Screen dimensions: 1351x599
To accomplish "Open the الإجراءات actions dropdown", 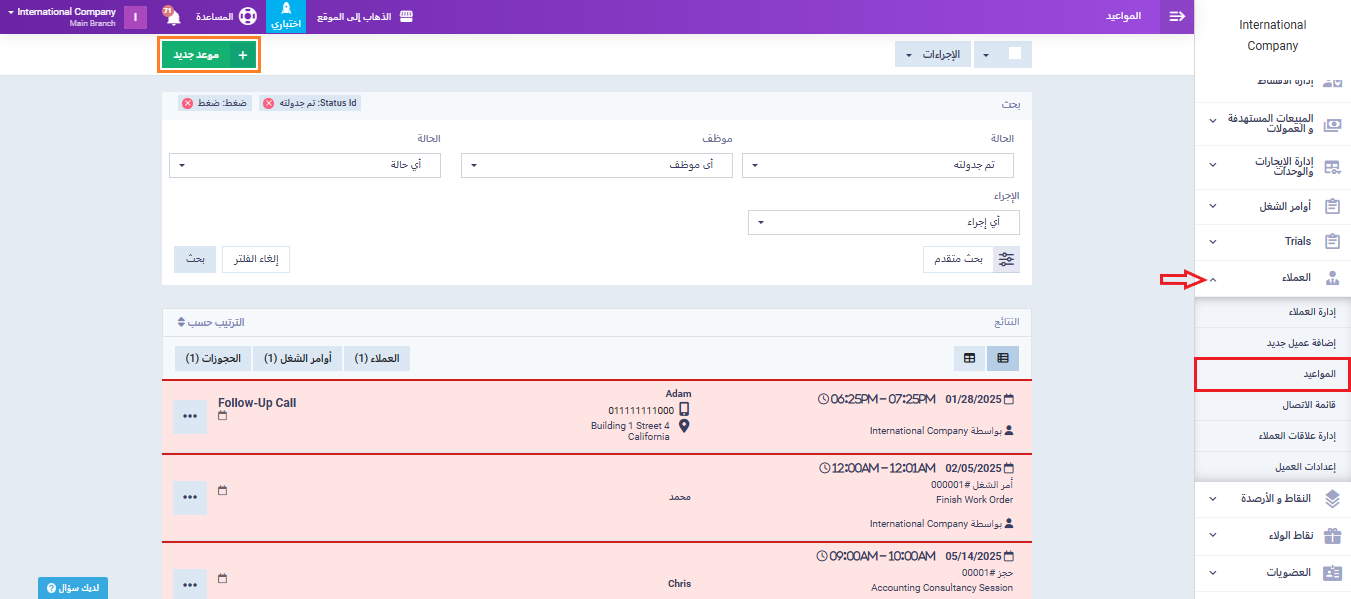I will pyautogui.click(x=931, y=54).
